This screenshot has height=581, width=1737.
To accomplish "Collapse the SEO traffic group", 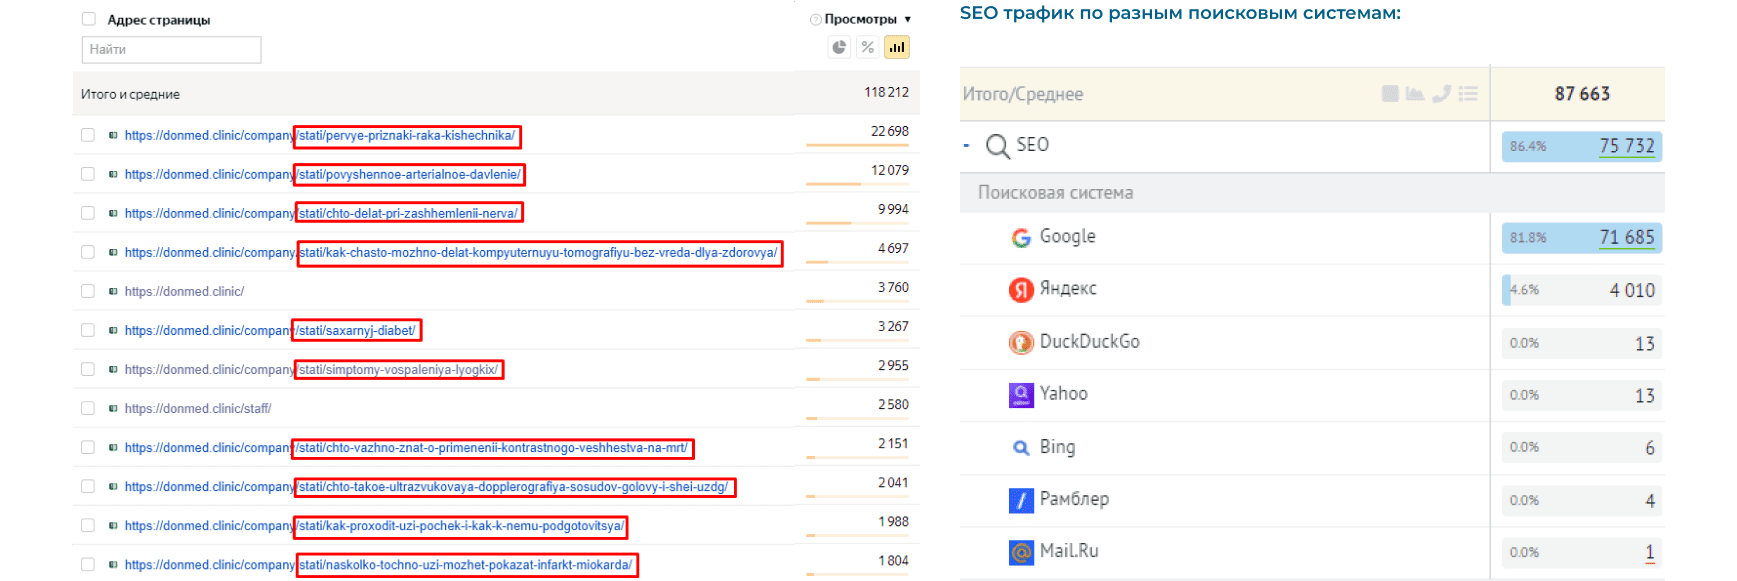I will pos(967,146).
